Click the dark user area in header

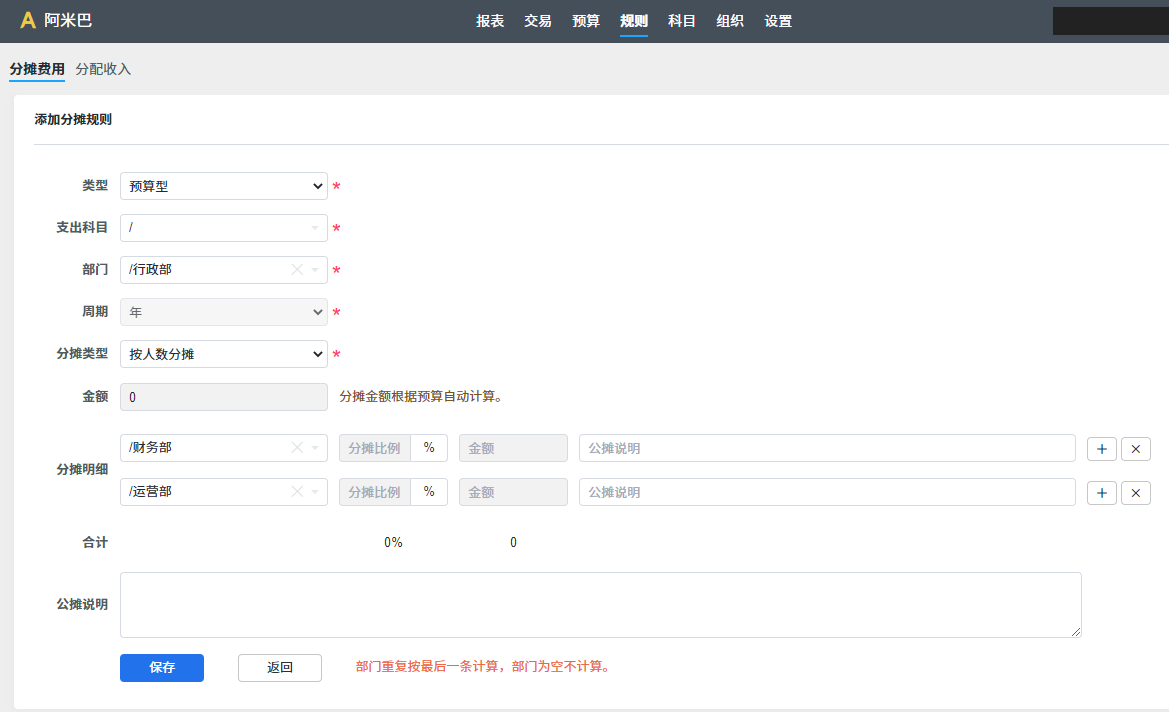point(1110,21)
